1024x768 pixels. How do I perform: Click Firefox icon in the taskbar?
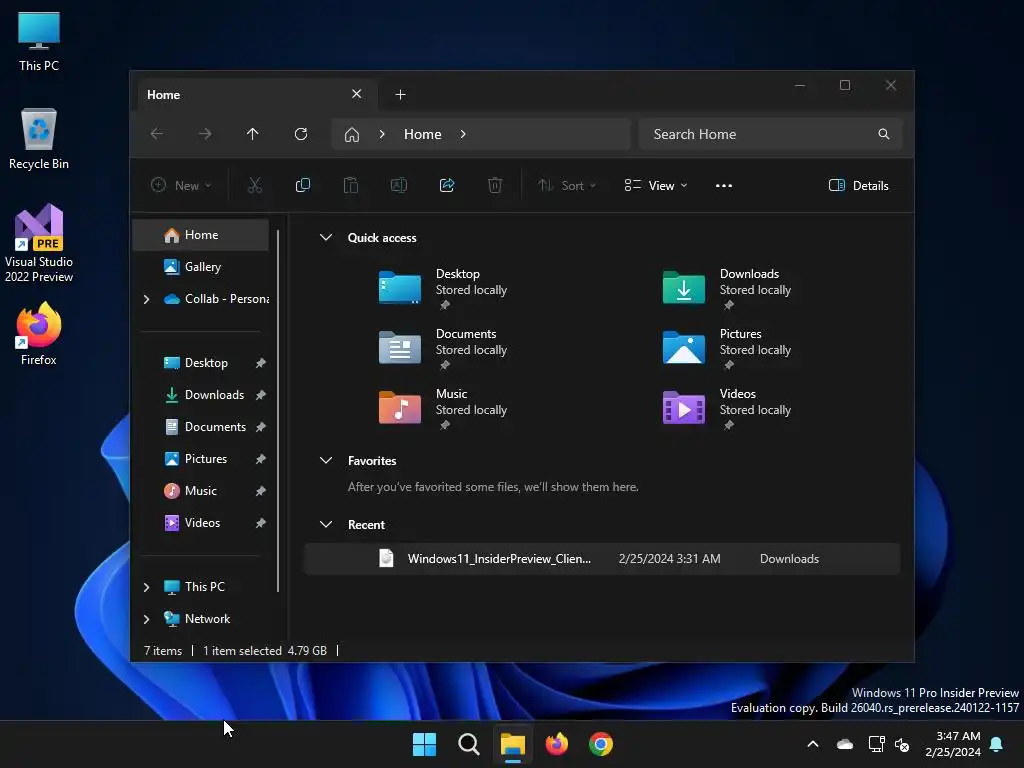556,744
